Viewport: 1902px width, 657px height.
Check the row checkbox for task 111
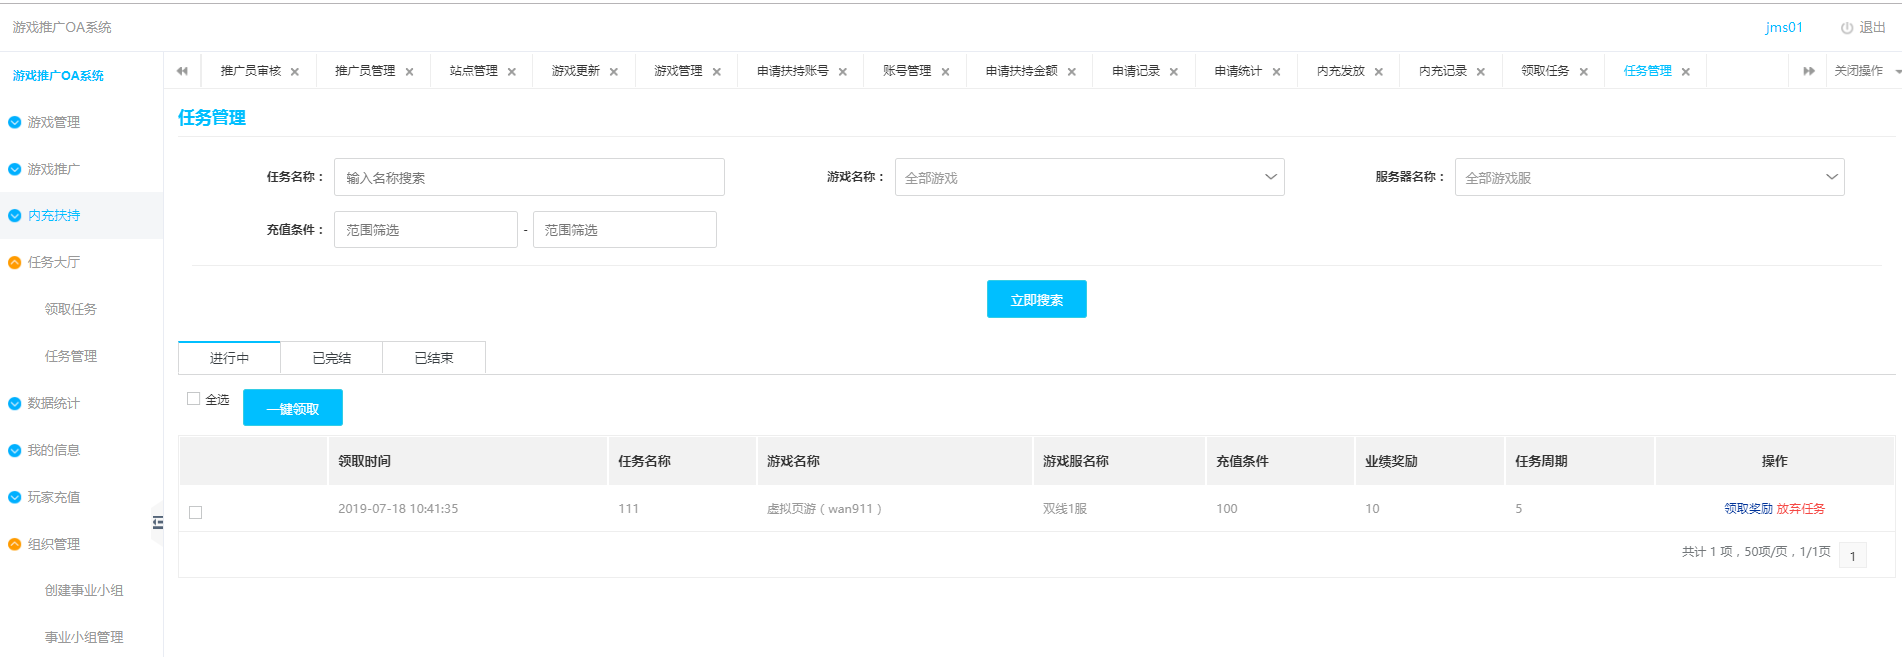(x=196, y=512)
